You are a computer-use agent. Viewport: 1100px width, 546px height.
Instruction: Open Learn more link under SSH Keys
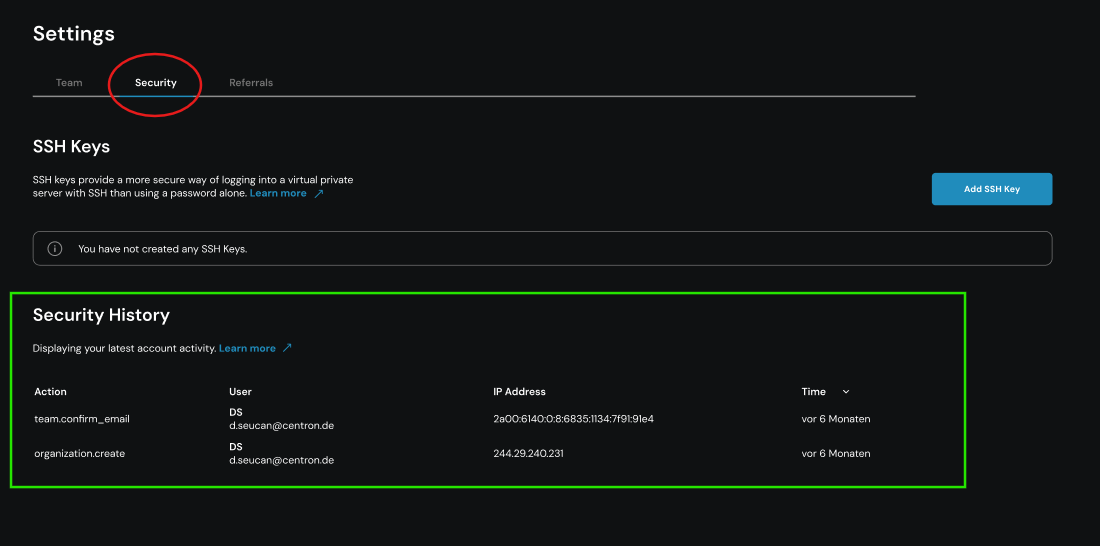click(278, 193)
